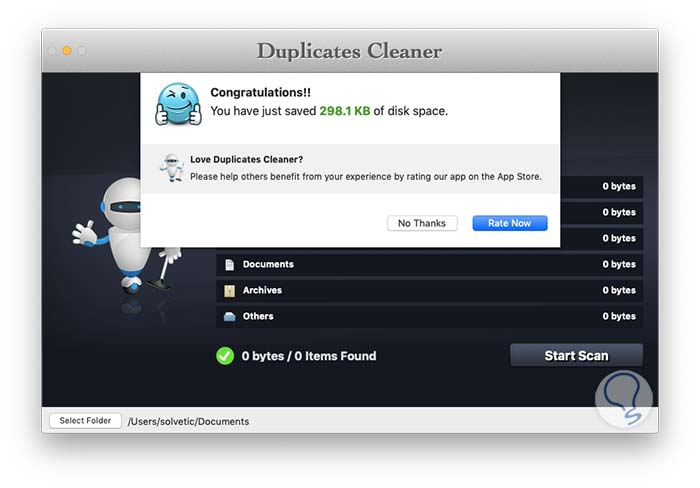Screen dimensions: 700x488
Task: Click the small robot icon beside Love Duplicates Cleaner
Action: click(x=172, y=167)
